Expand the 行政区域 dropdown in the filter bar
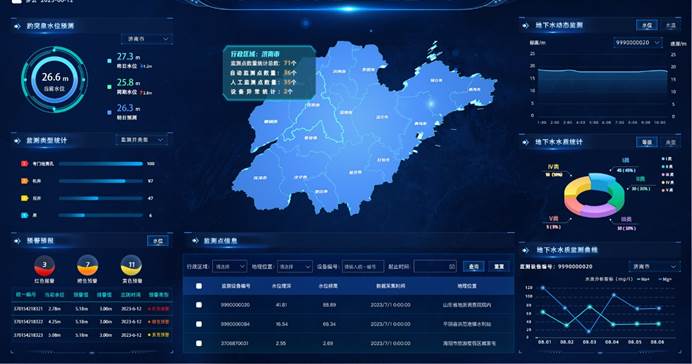This screenshot has width=692, height=364. [229, 266]
